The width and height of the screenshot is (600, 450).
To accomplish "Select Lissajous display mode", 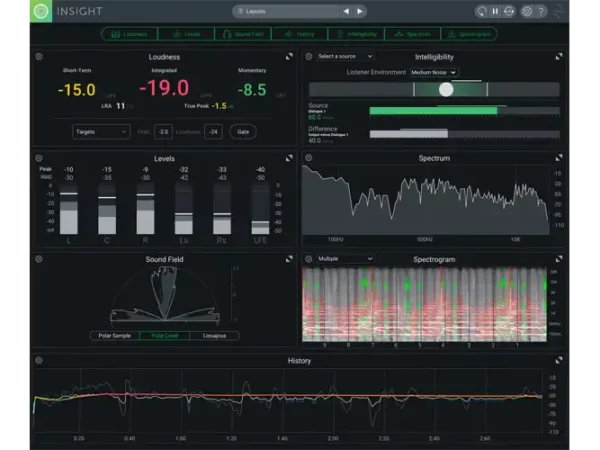I will (214, 336).
